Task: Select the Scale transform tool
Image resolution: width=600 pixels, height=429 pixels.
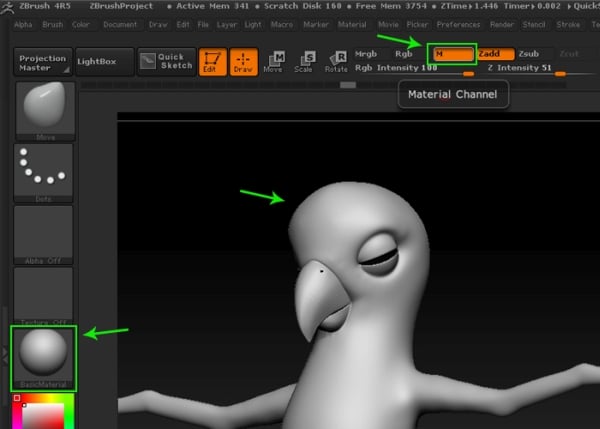Action: pos(305,63)
